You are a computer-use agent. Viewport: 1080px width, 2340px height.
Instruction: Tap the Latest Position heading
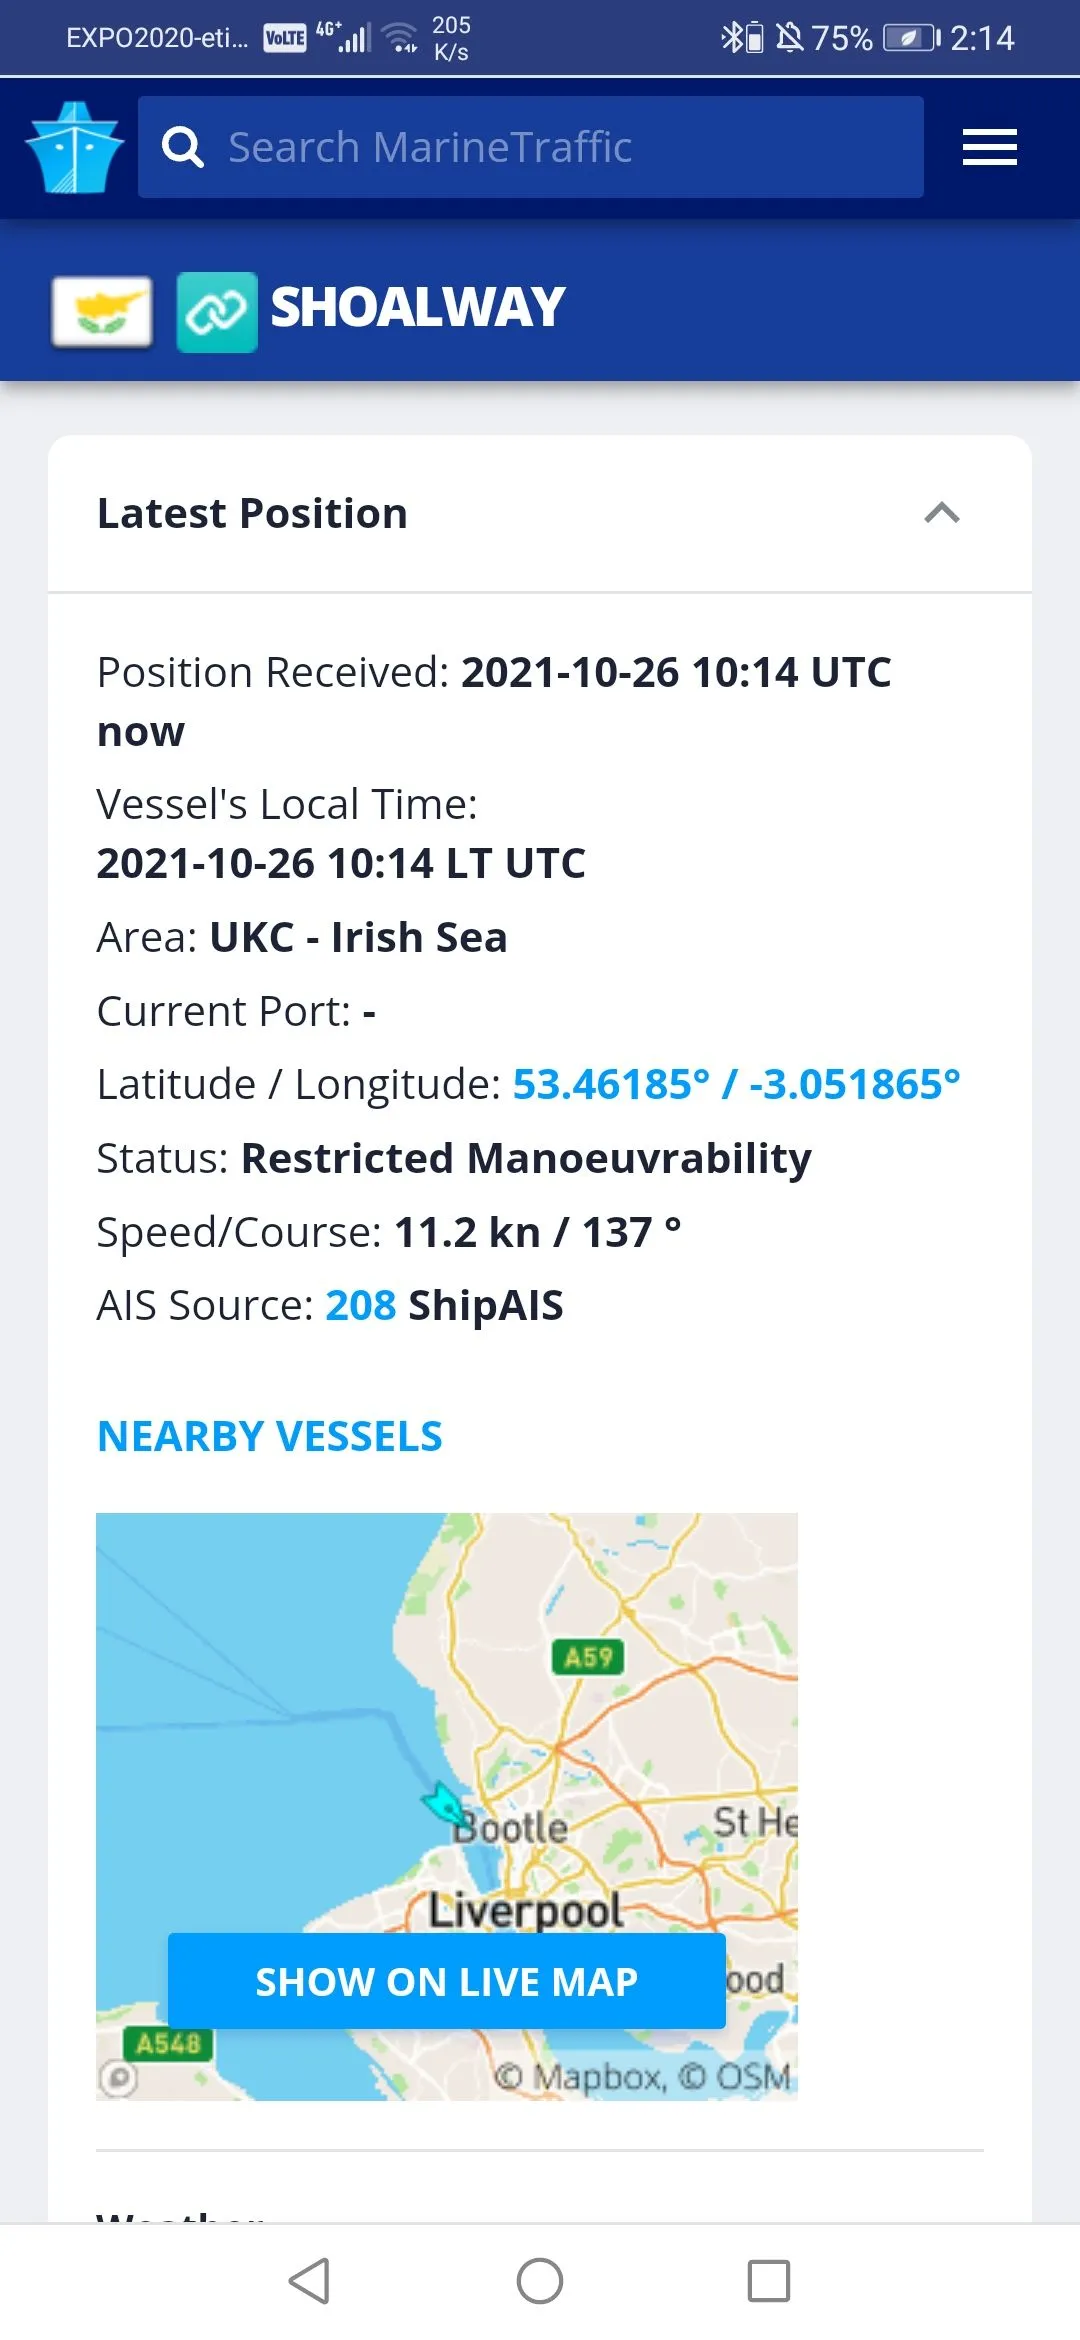[252, 514]
